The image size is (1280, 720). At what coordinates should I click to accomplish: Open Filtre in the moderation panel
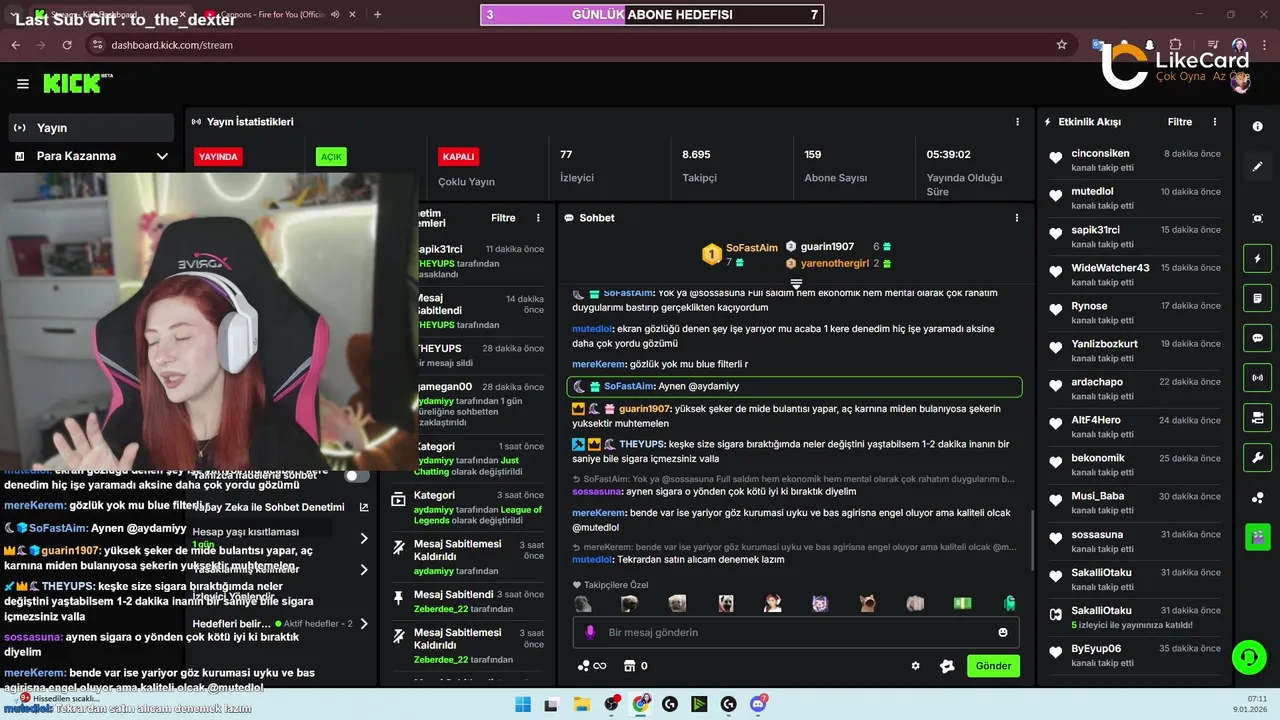[503, 218]
